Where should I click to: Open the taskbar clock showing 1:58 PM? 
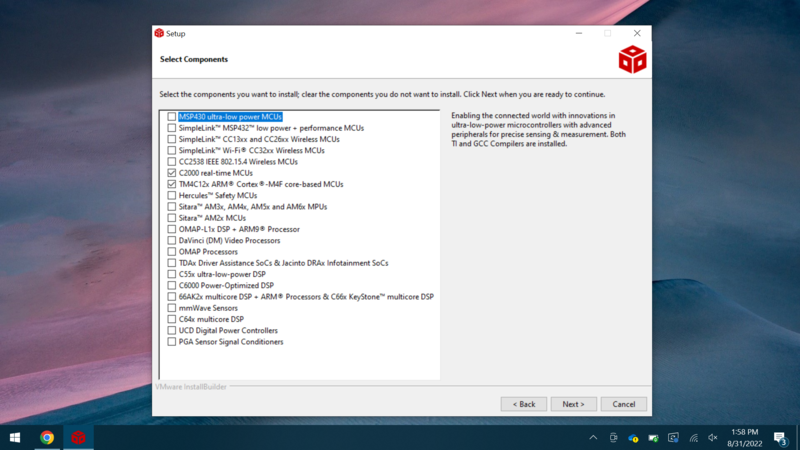745,438
